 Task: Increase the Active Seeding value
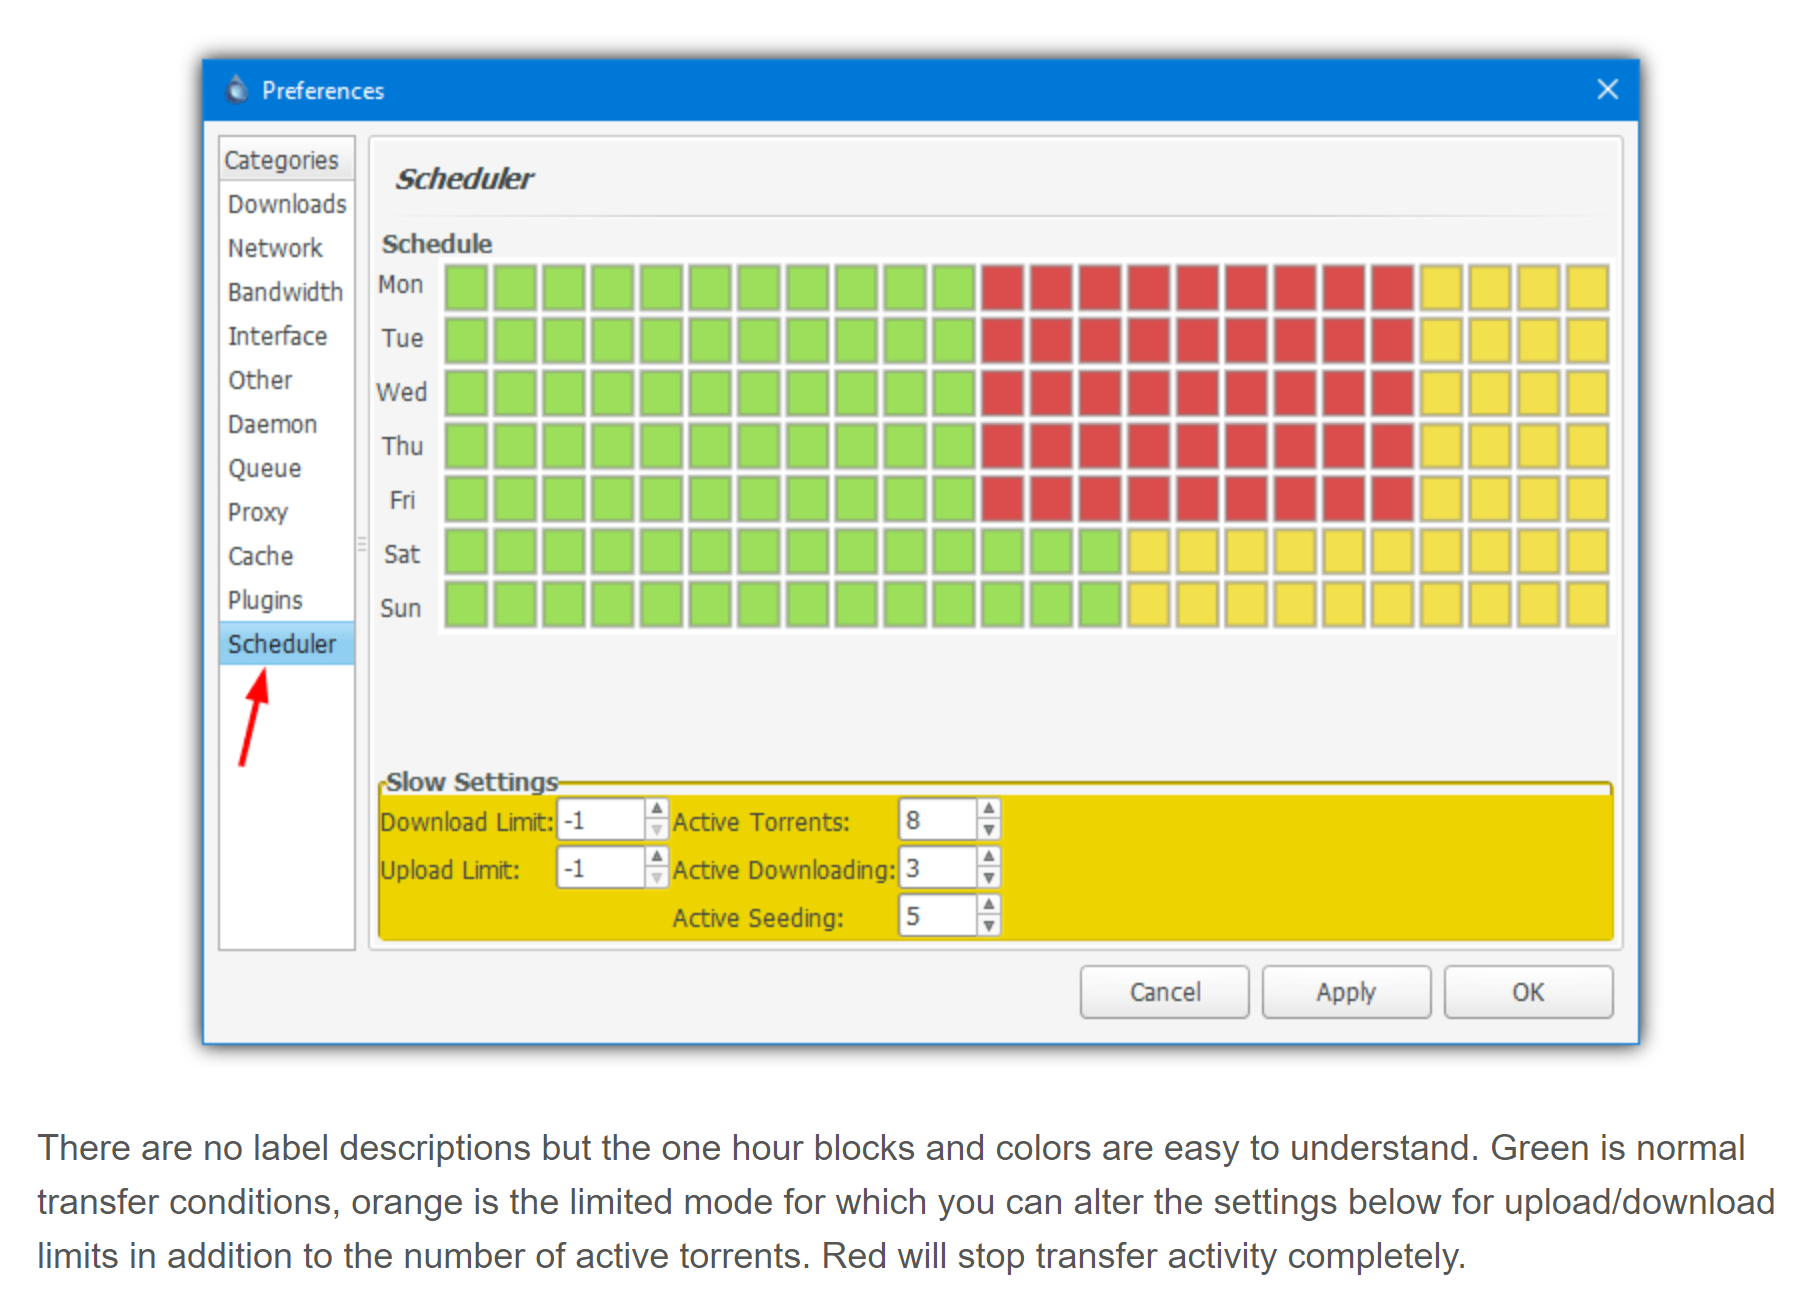(x=988, y=903)
